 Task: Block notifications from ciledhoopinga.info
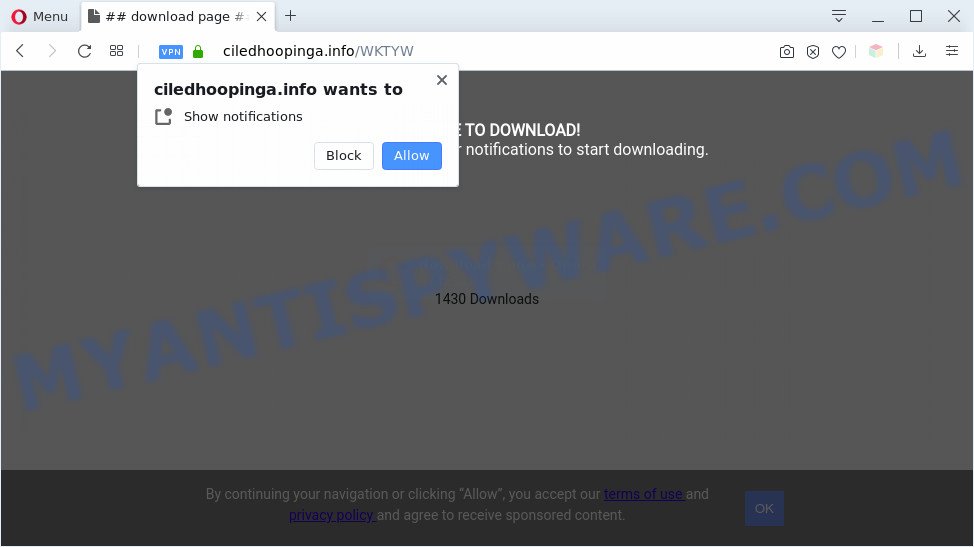coord(344,155)
